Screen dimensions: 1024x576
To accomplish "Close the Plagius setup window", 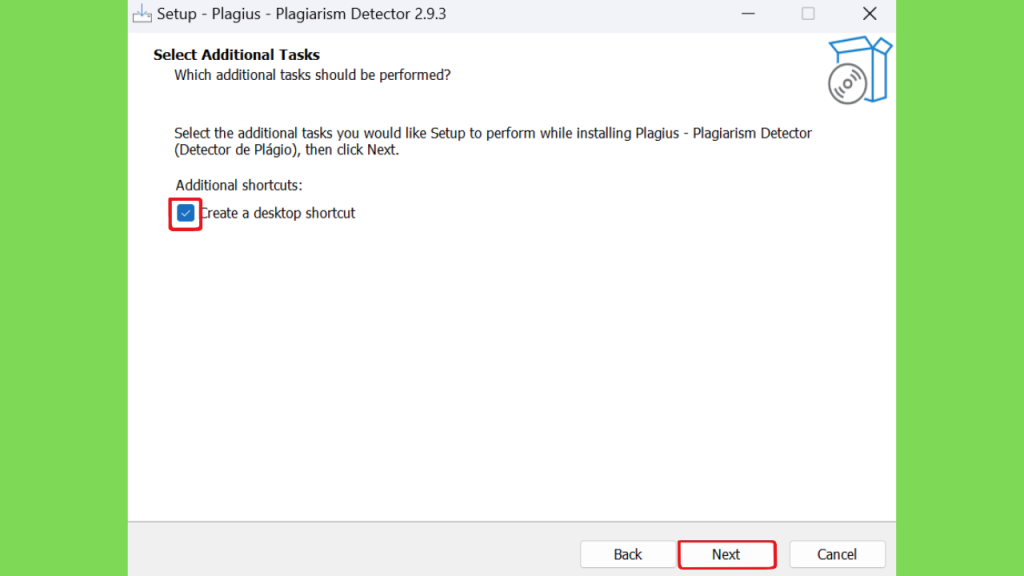I will 869,14.
